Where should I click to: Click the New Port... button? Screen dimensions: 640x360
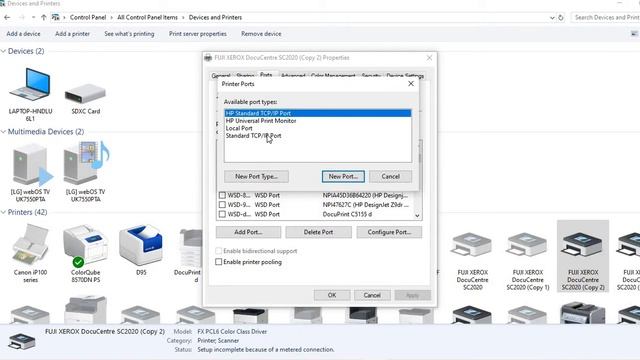coord(343,176)
